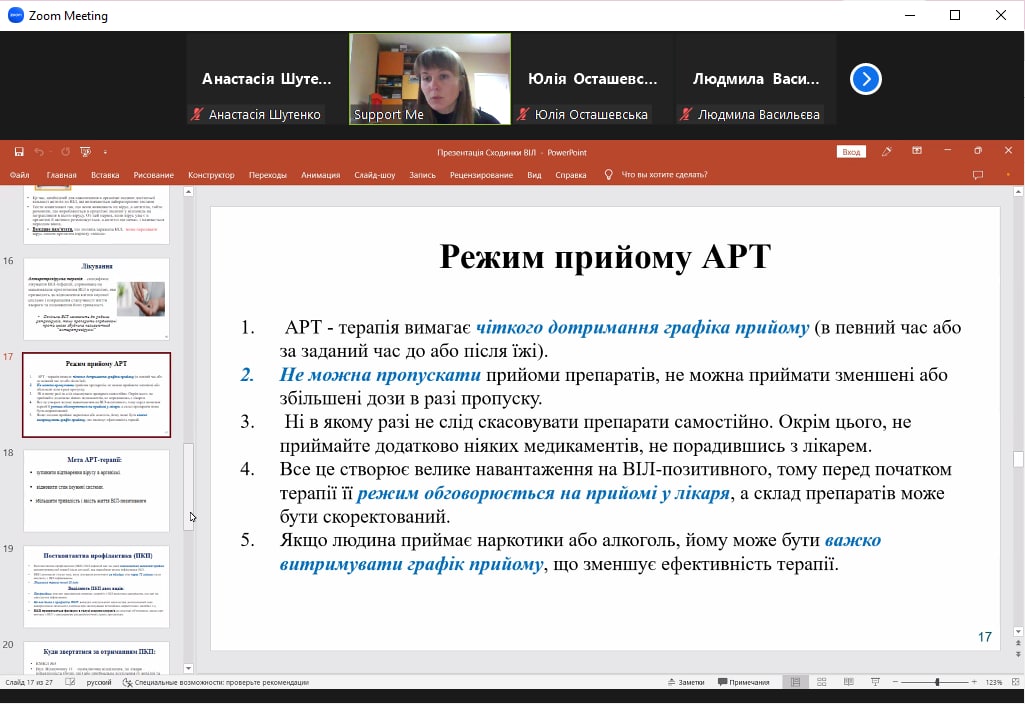
Task: Open the comments pane icon below the ribbon
Action: click(978, 175)
